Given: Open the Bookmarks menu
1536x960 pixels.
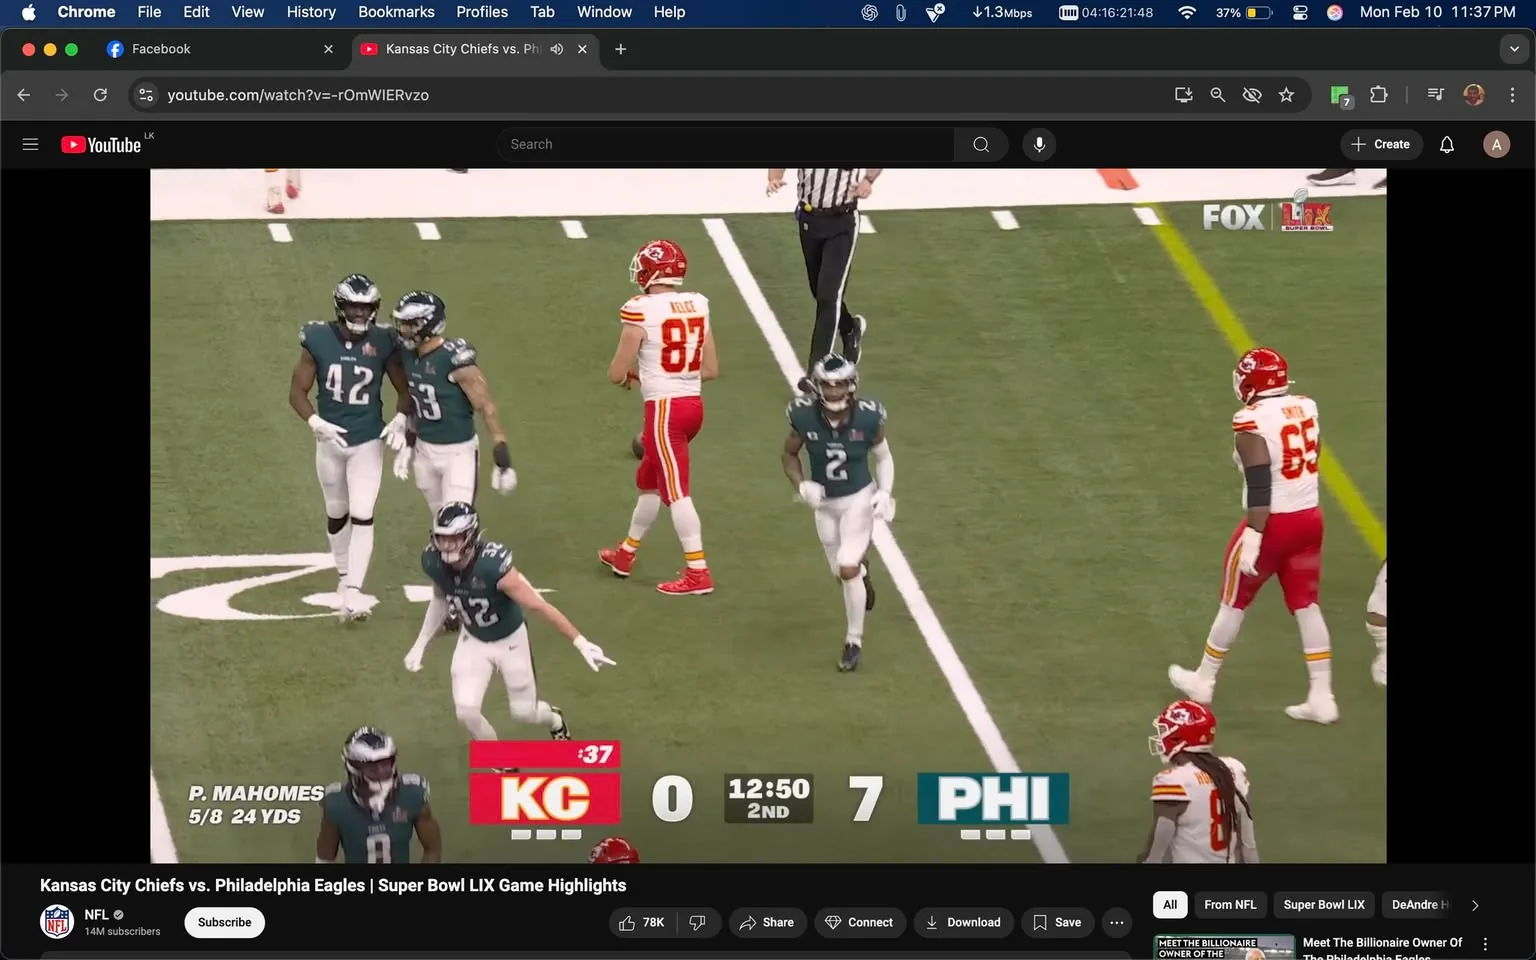Looking at the screenshot, I should (x=396, y=12).
